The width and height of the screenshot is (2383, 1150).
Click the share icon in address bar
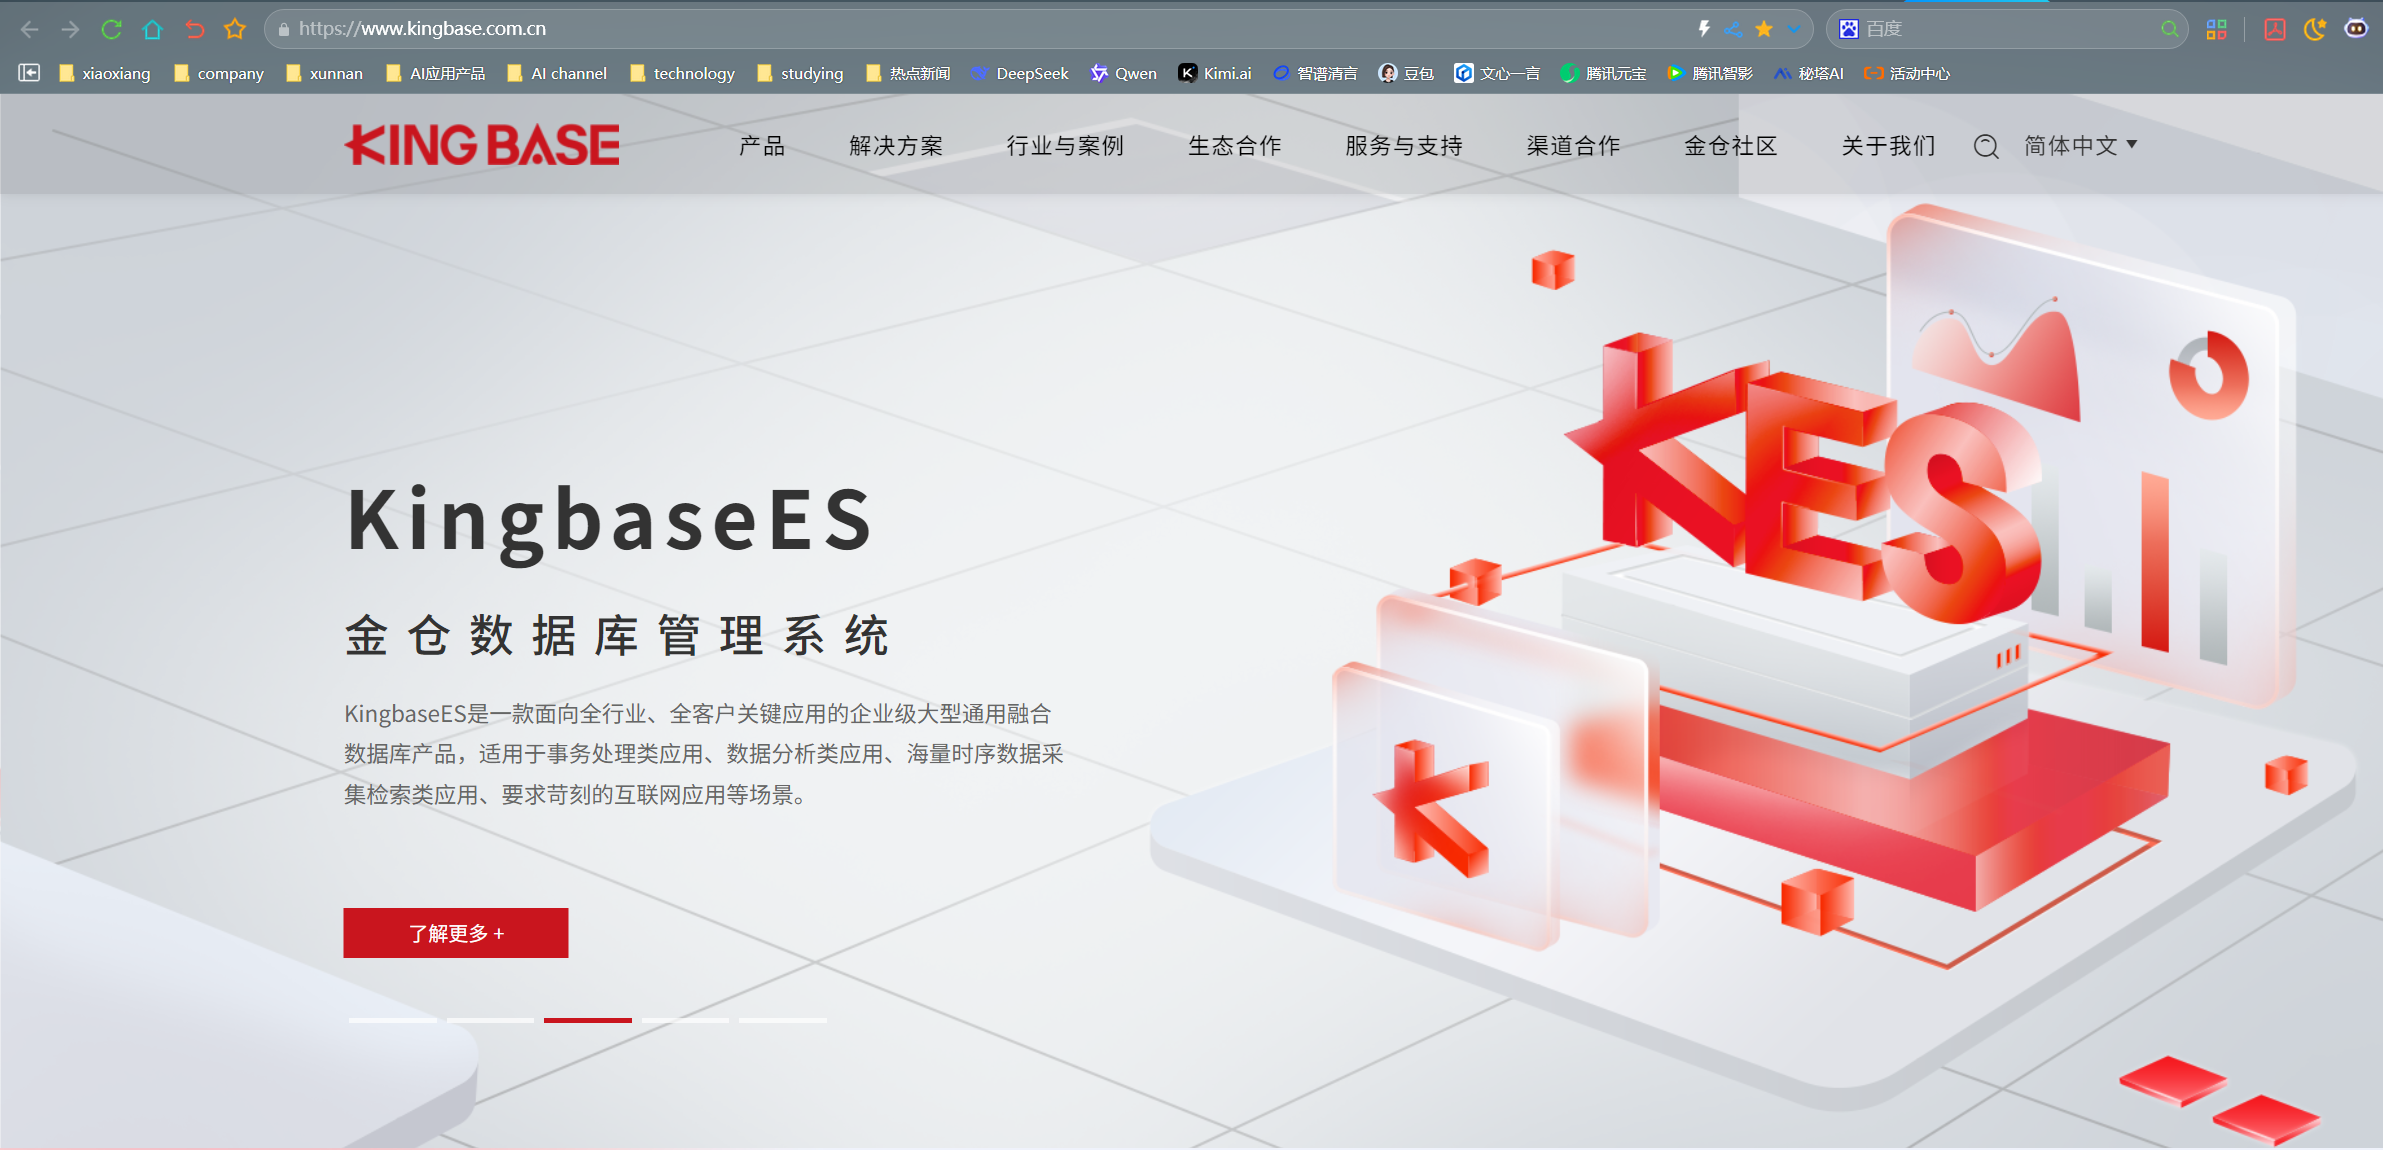click(x=1733, y=29)
